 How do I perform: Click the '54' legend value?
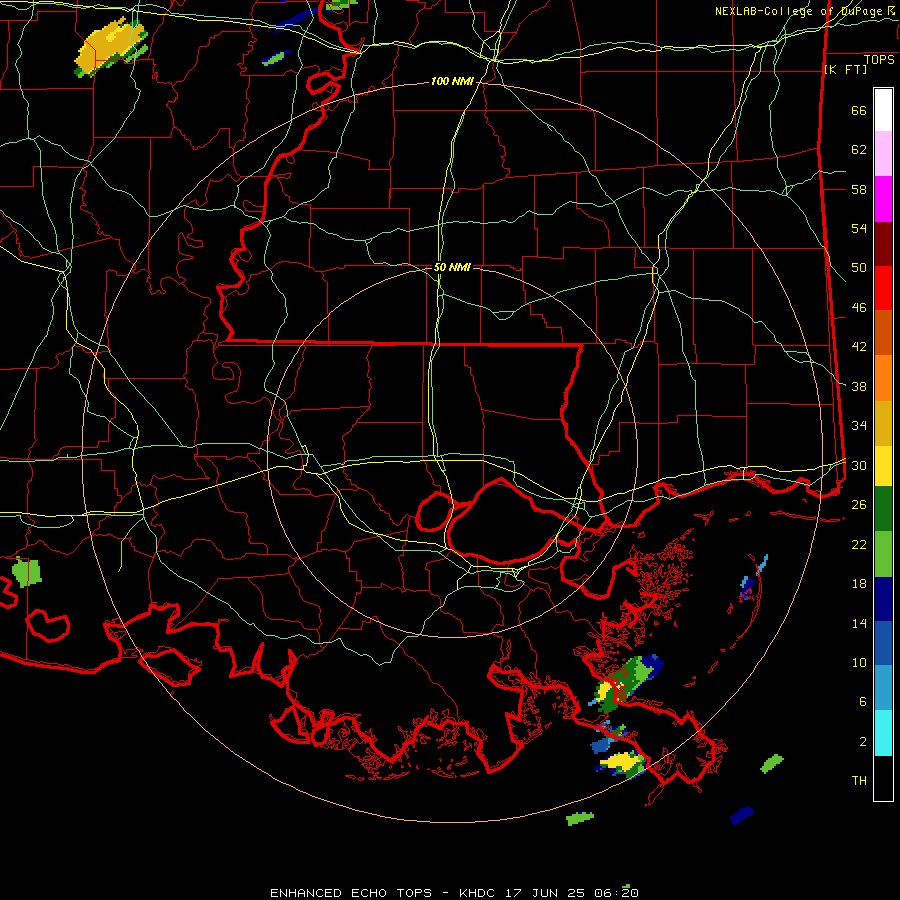coord(859,228)
